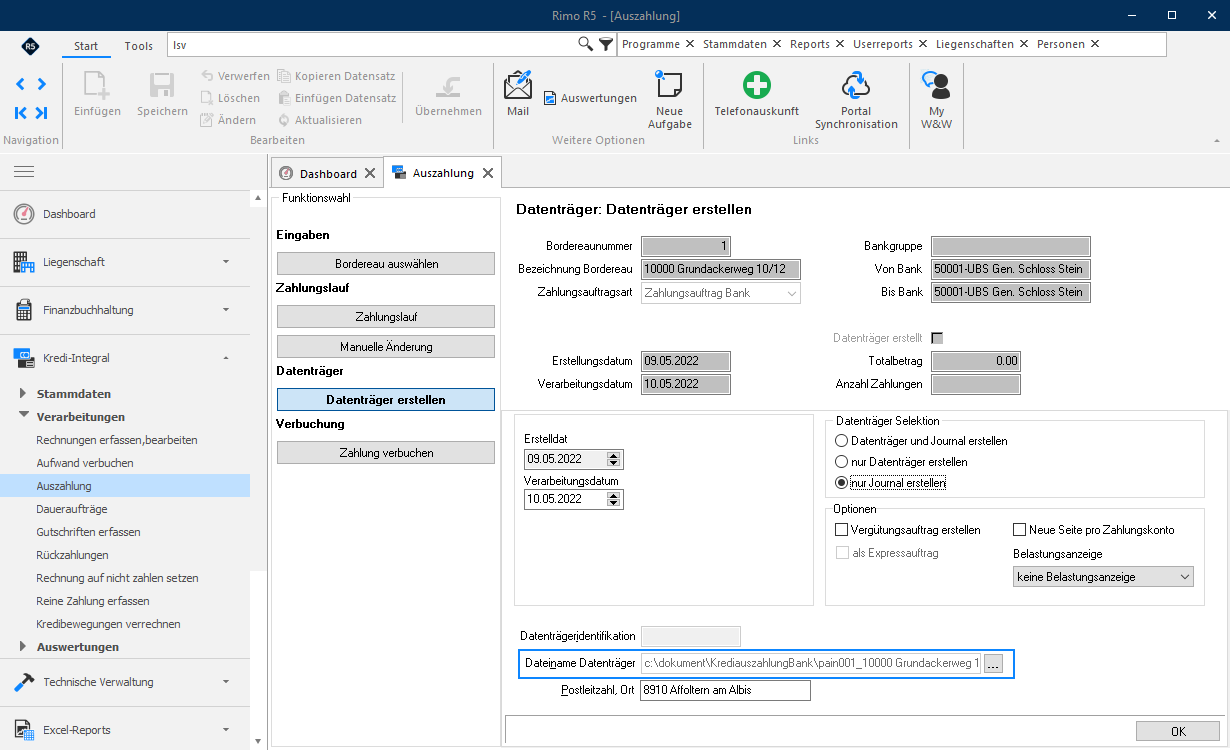
Task: Expand the Finanzbuchhaltung sidebar section
Action: click(x=125, y=310)
